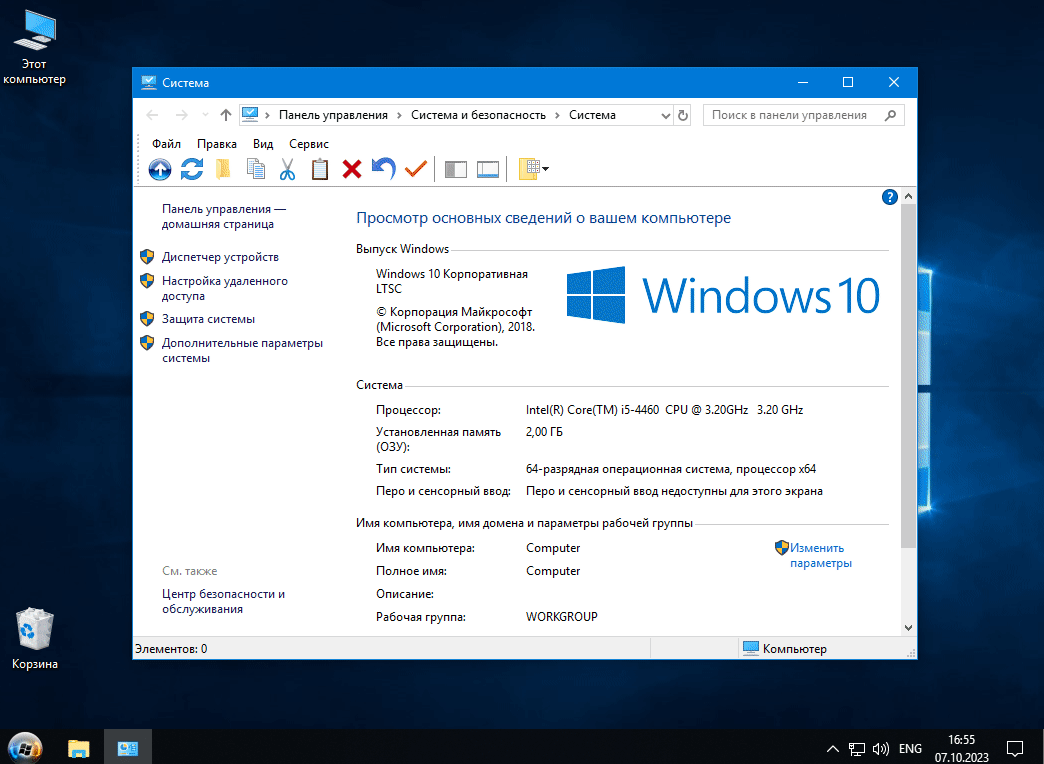Screen dimensions: 1044x764
Task: Open Настройка удаленного доступа link
Action: (x=225, y=288)
